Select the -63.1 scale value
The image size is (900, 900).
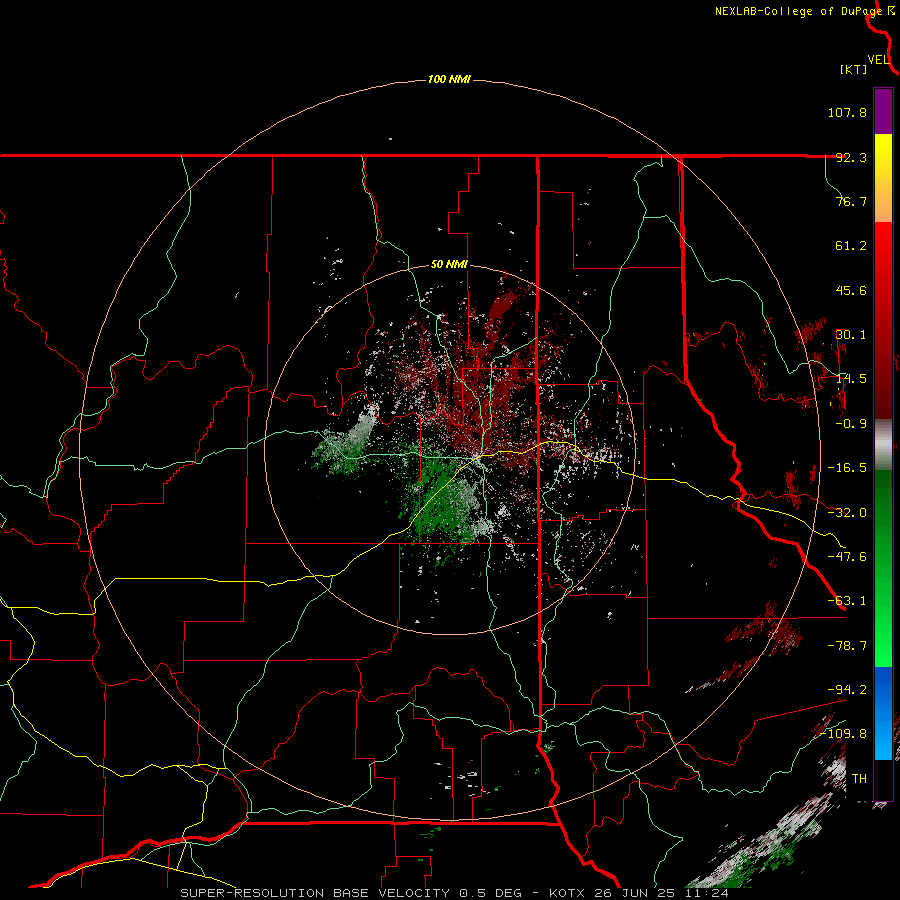coord(847,601)
